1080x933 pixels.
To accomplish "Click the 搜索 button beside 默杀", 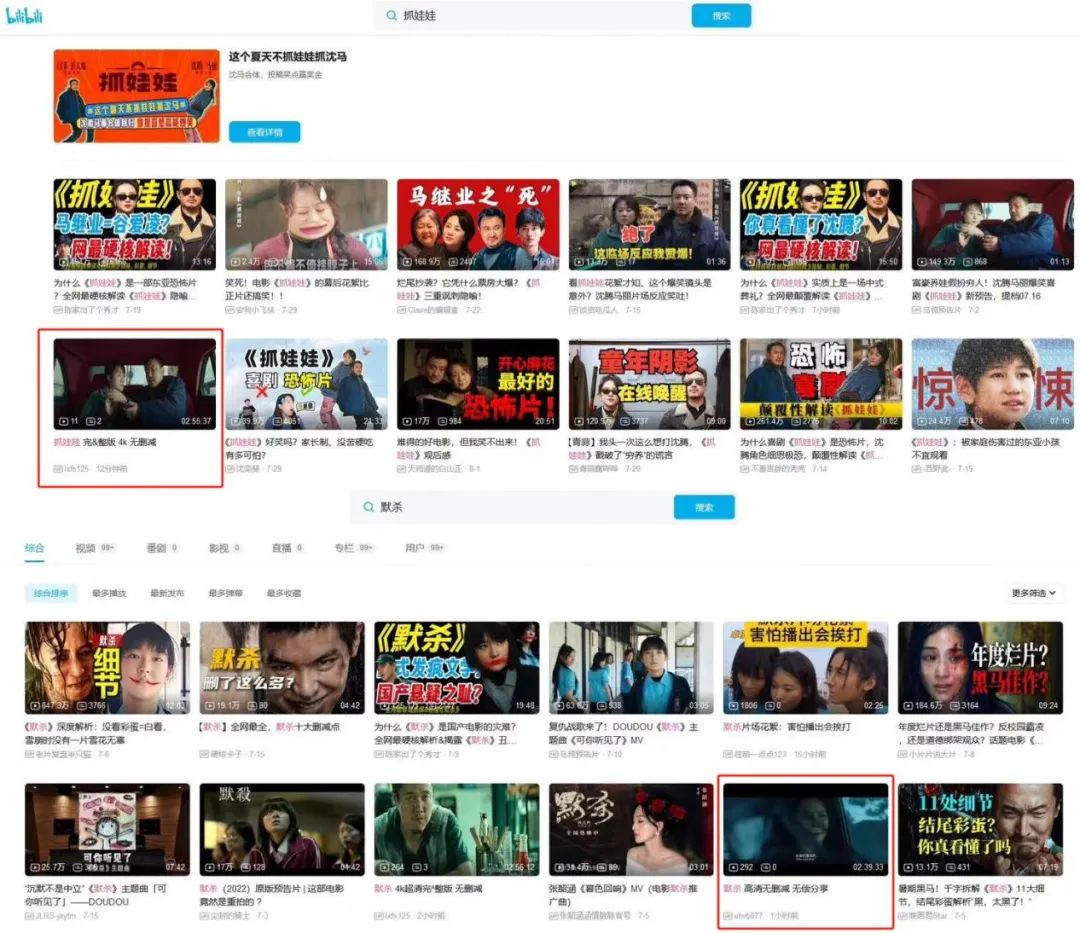I will pos(704,507).
